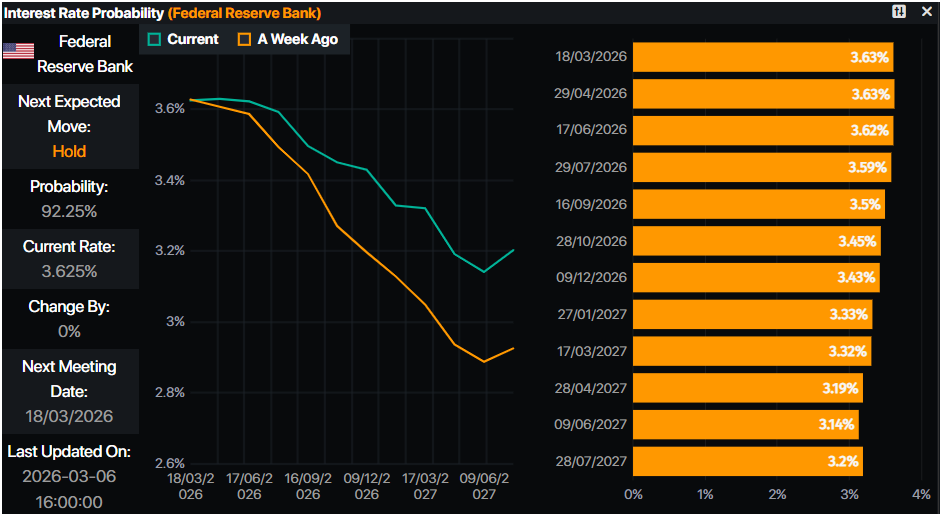The height and width of the screenshot is (516, 942).
Task: Click the Current Rate 3.625% value
Action: click(x=69, y=271)
